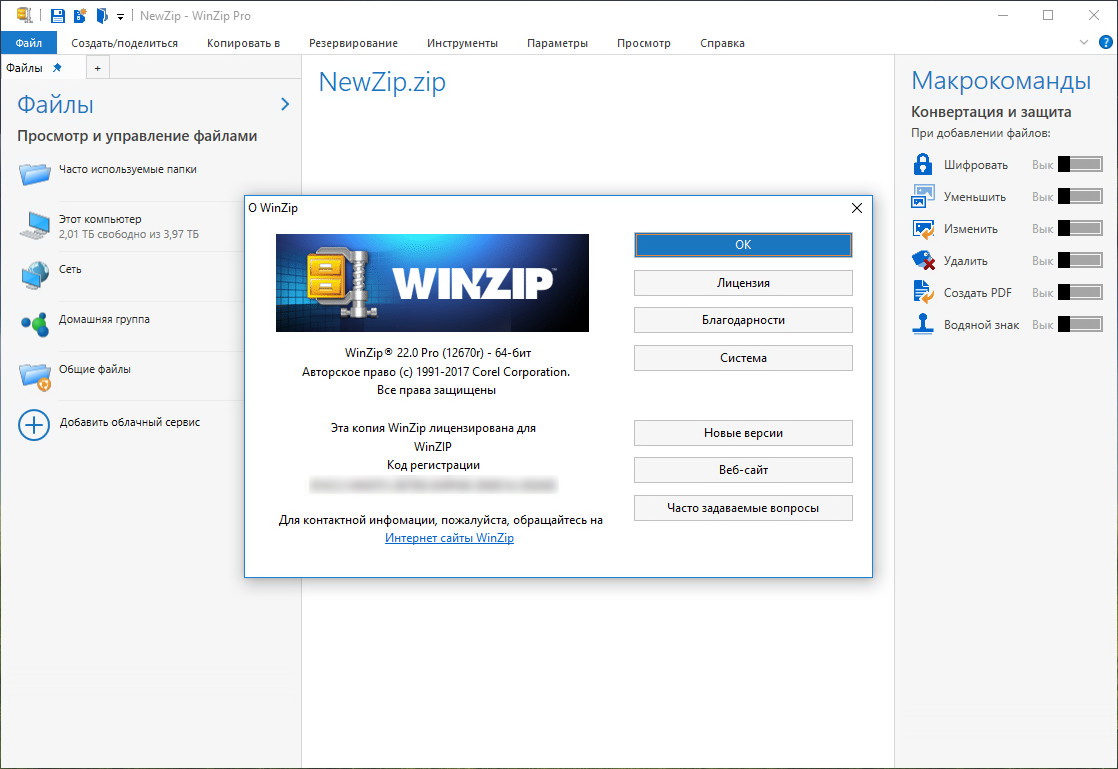The image size is (1118, 769).
Task: Open the Параметры ribbon tab
Action: (x=557, y=43)
